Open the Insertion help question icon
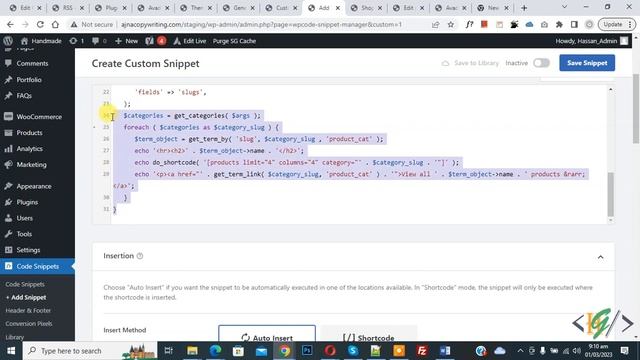This screenshot has width=640, height=360. [x=140, y=256]
